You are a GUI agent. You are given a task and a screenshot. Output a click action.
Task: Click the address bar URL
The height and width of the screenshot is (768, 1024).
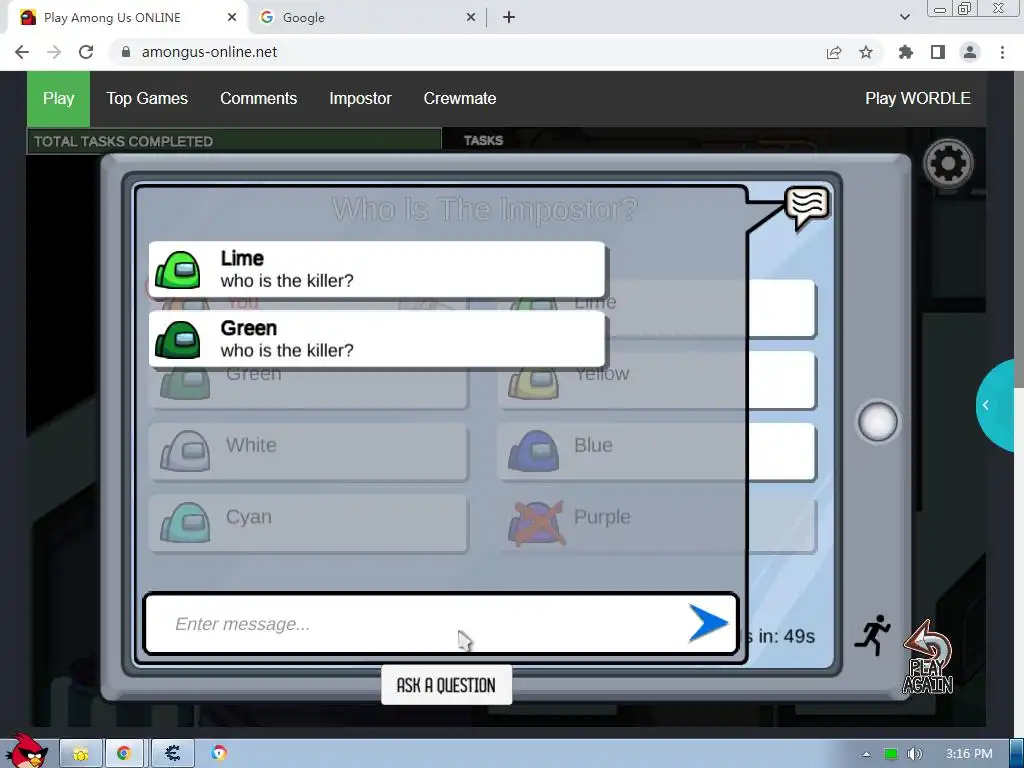[x=209, y=52]
